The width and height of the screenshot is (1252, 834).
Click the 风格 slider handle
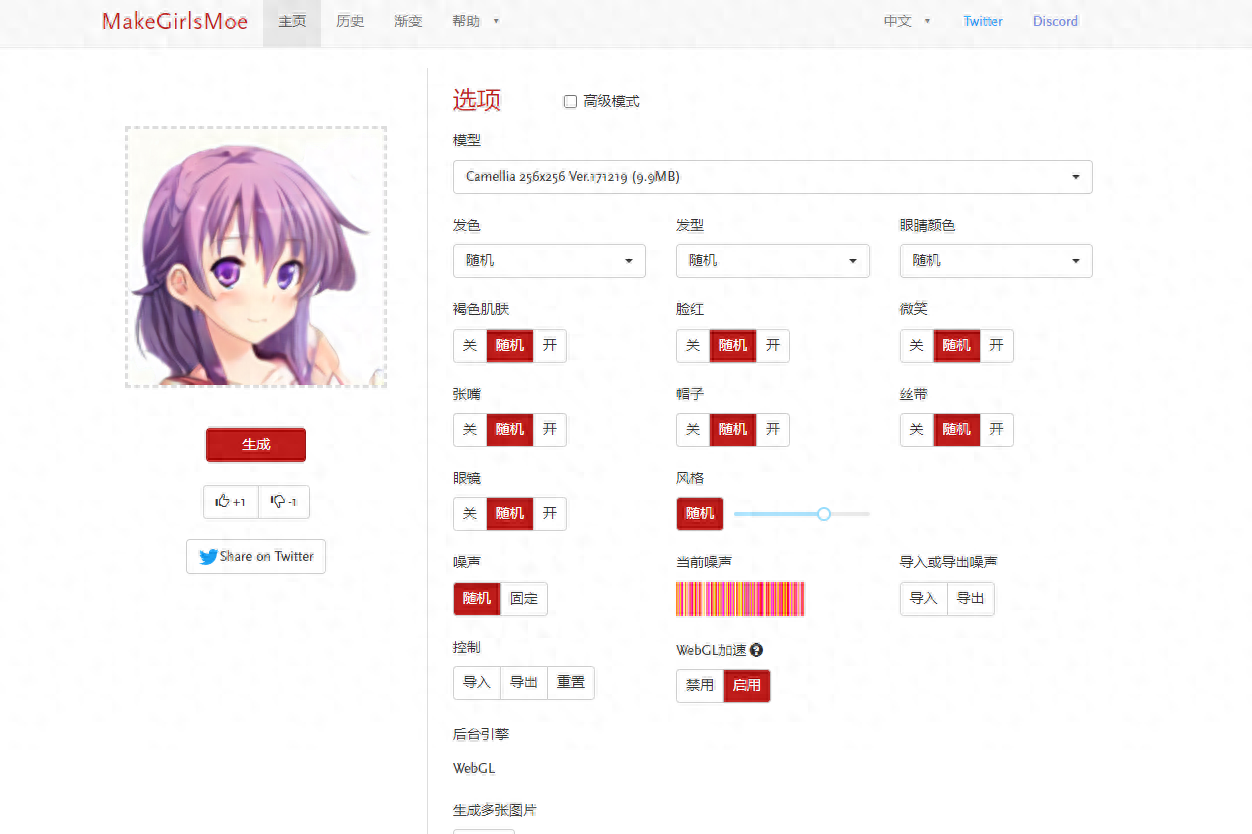(824, 514)
